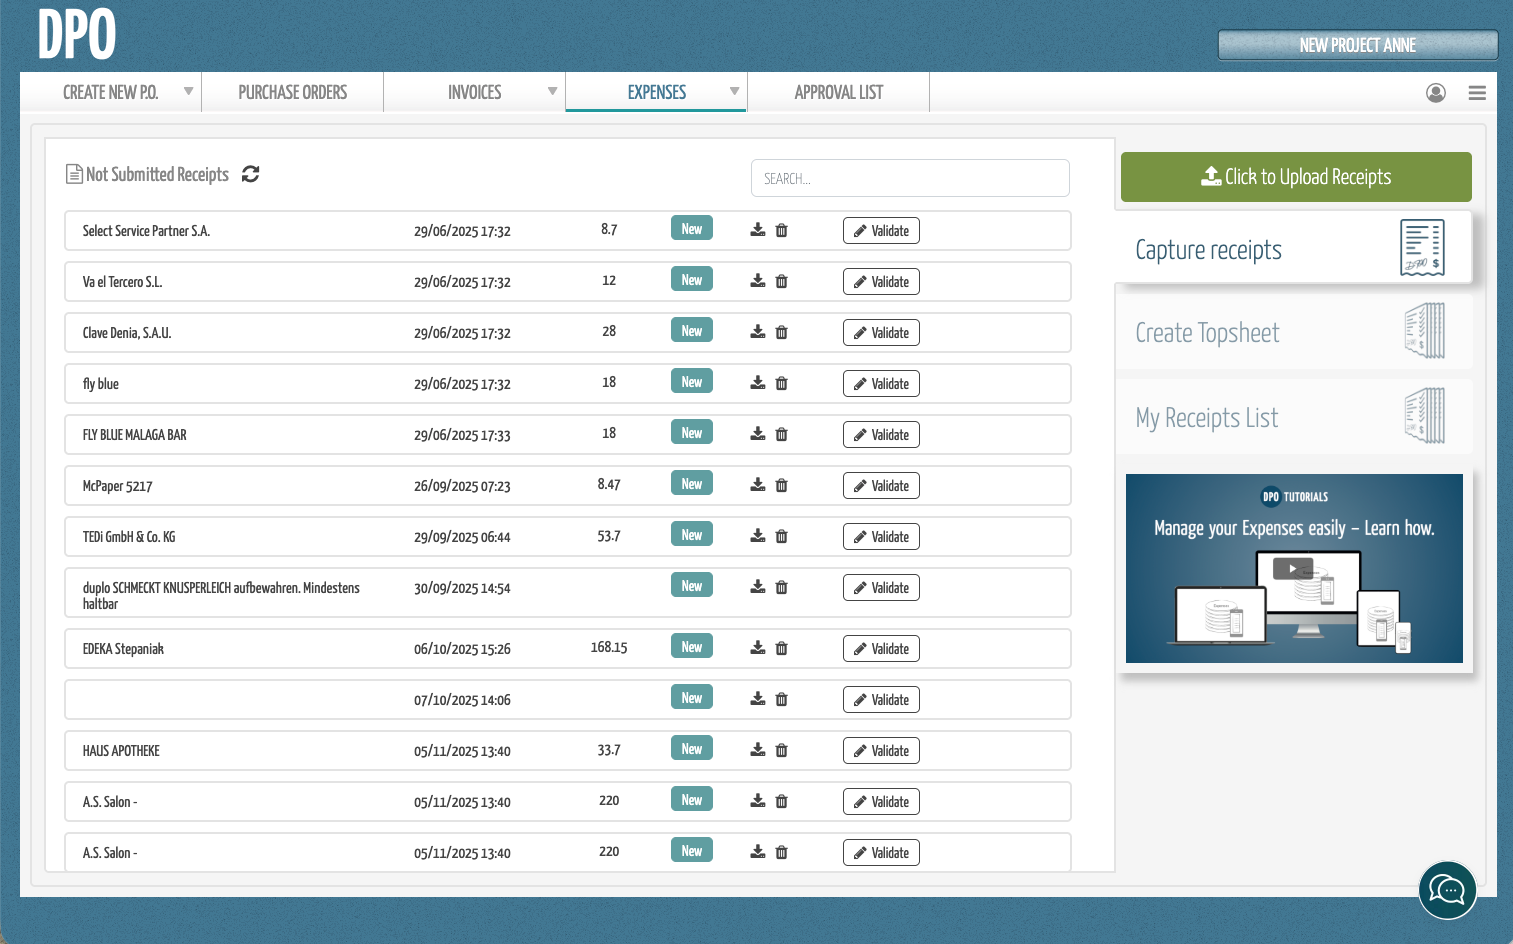Screen dimensions: 1513x944
Task: Open the user account profile icon
Action: pos(1435,93)
